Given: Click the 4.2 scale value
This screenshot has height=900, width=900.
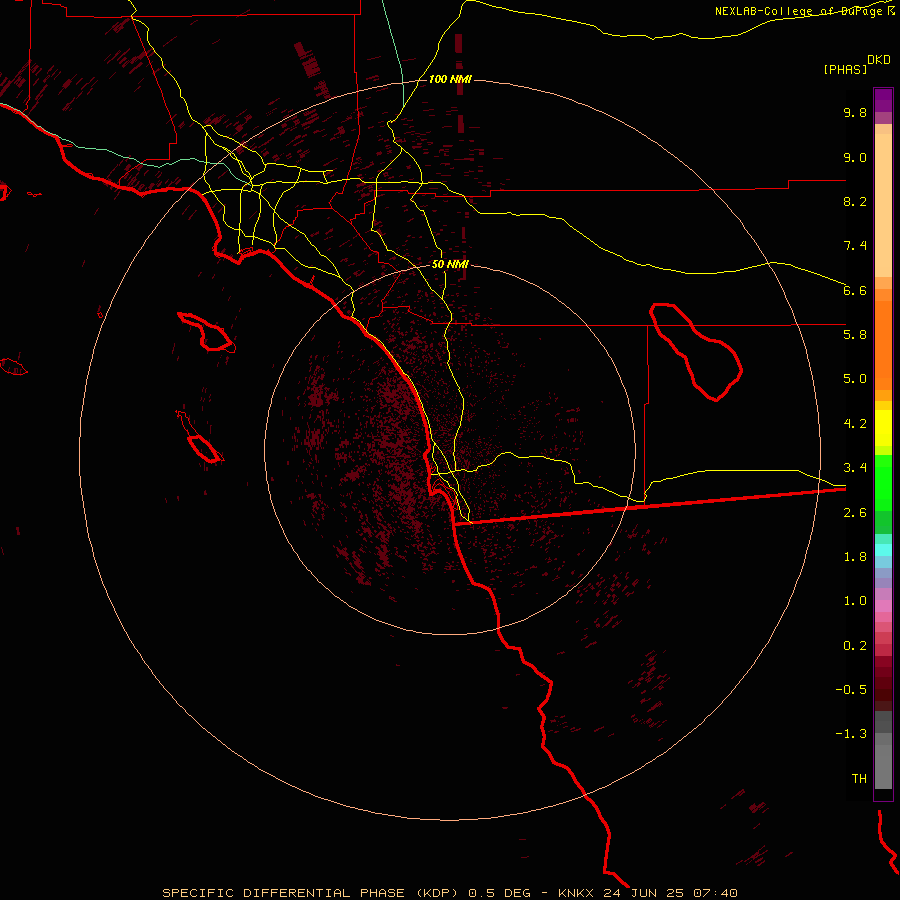Looking at the screenshot, I should pos(855,424).
